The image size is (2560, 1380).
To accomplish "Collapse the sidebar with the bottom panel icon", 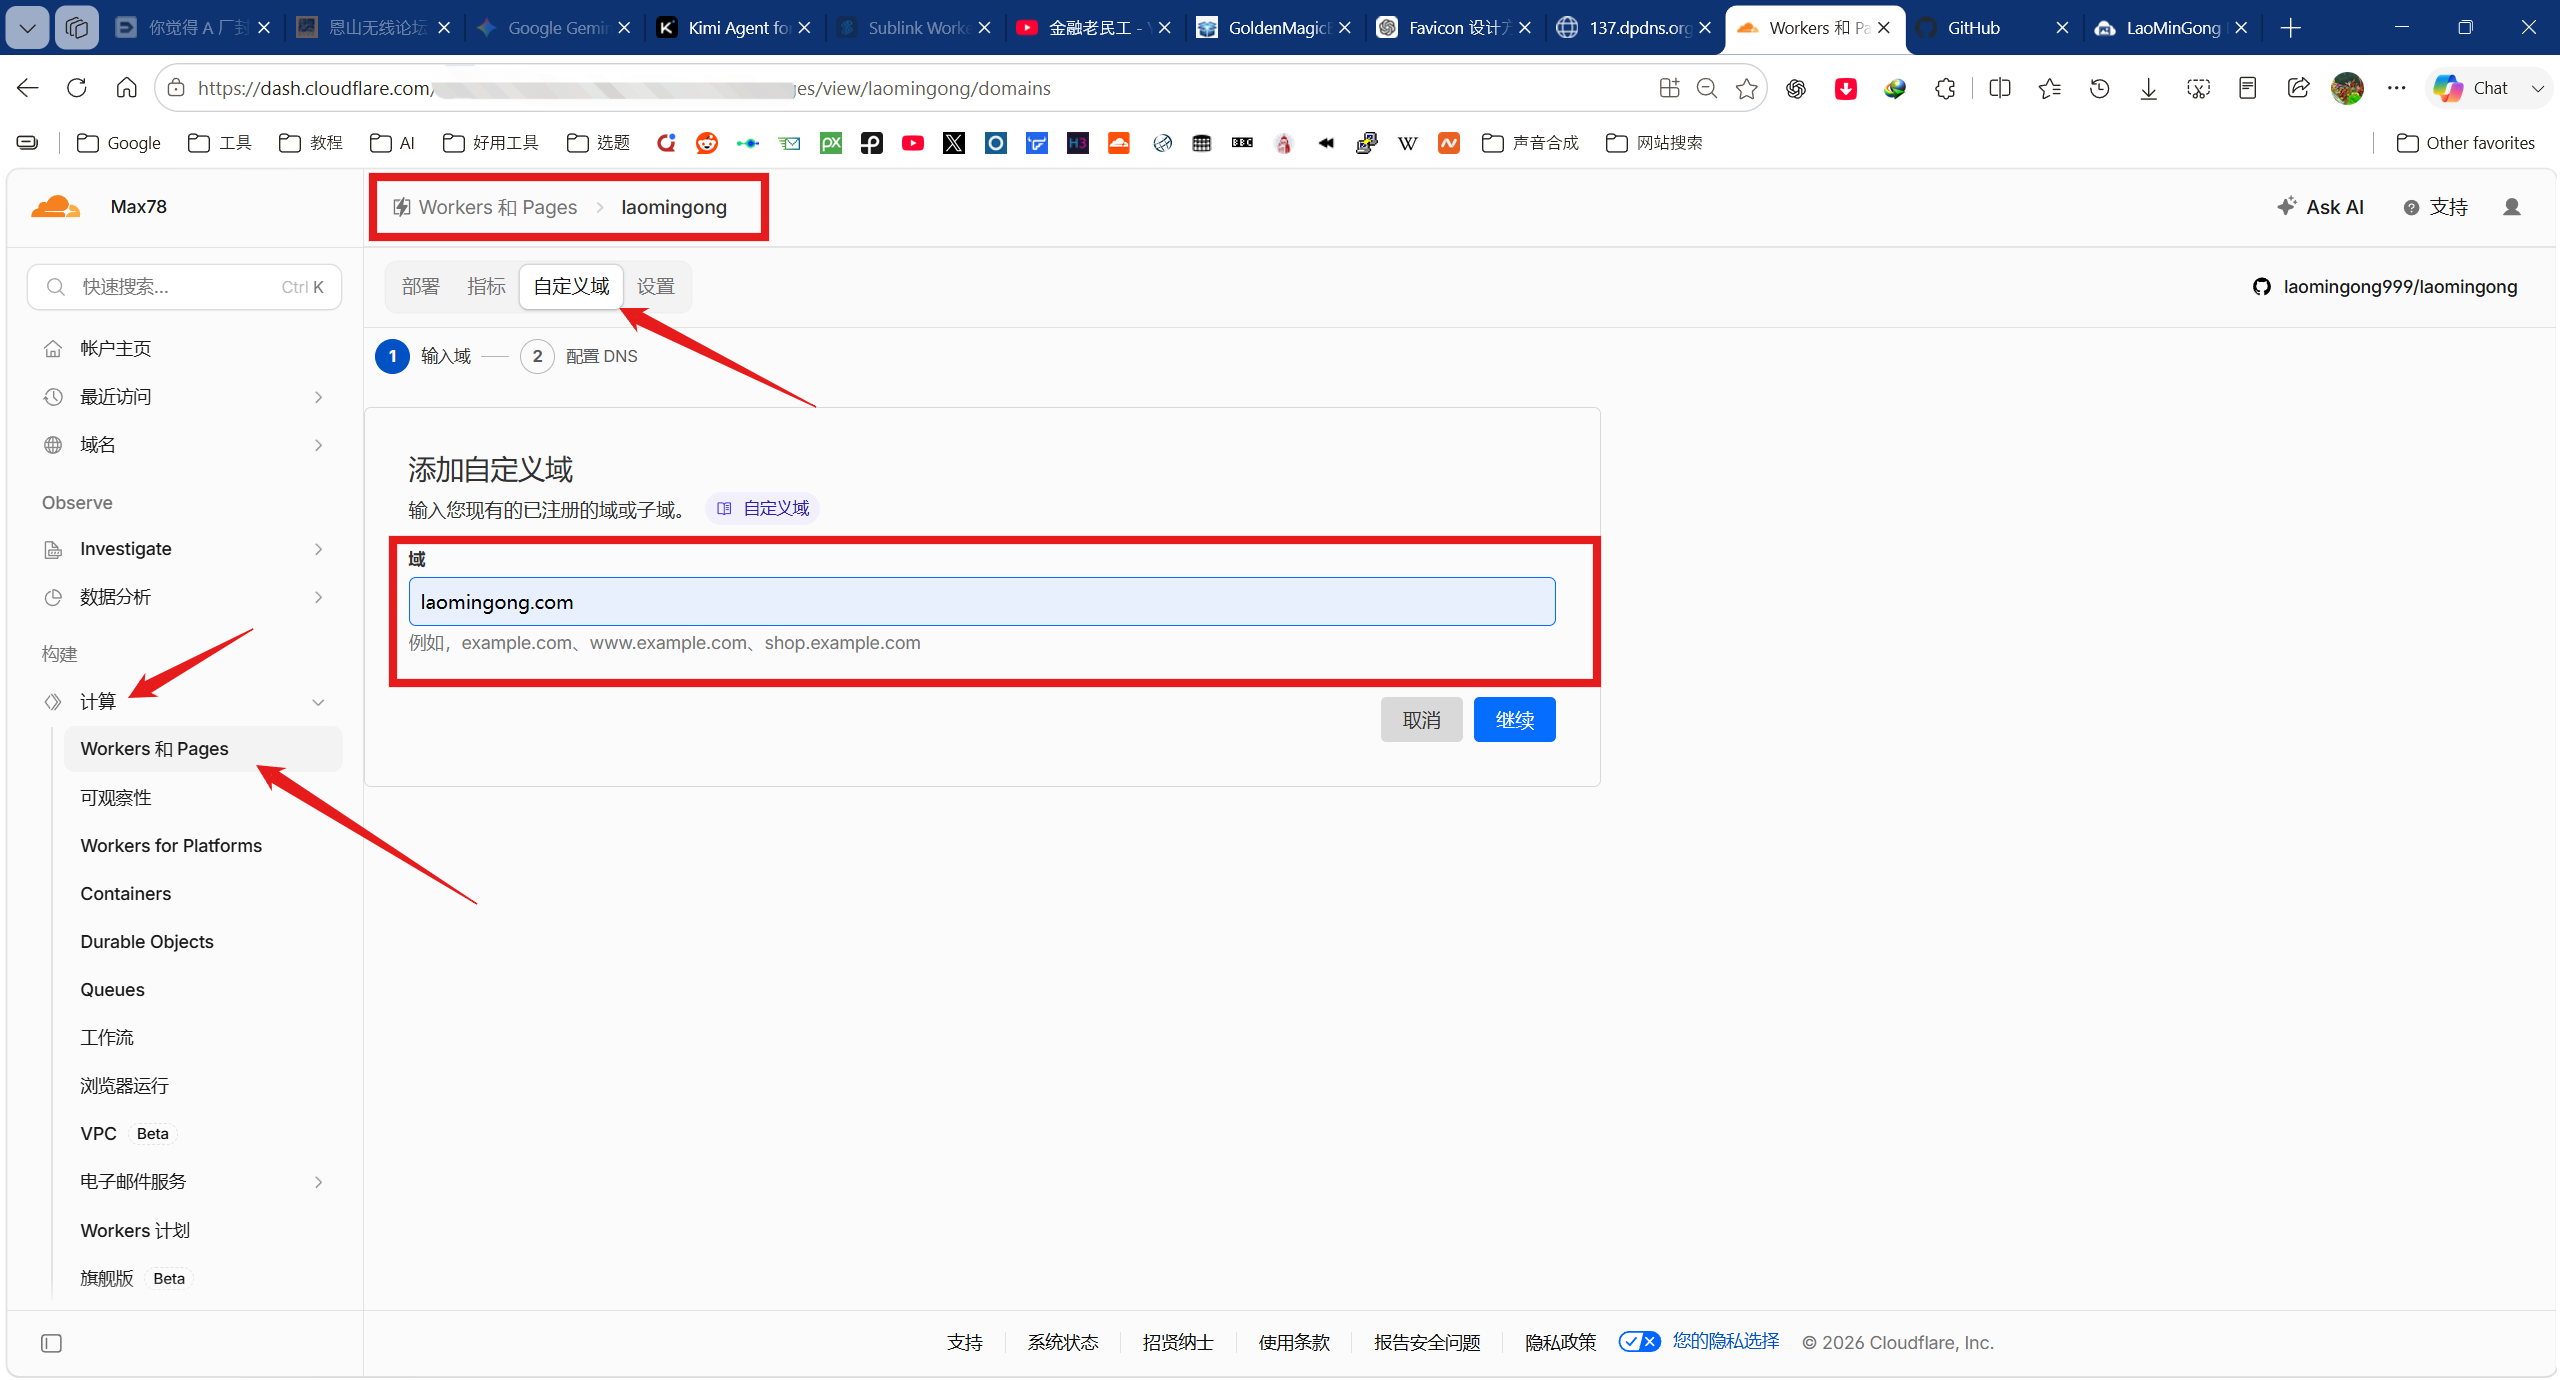I will pyautogui.click(x=52, y=1343).
